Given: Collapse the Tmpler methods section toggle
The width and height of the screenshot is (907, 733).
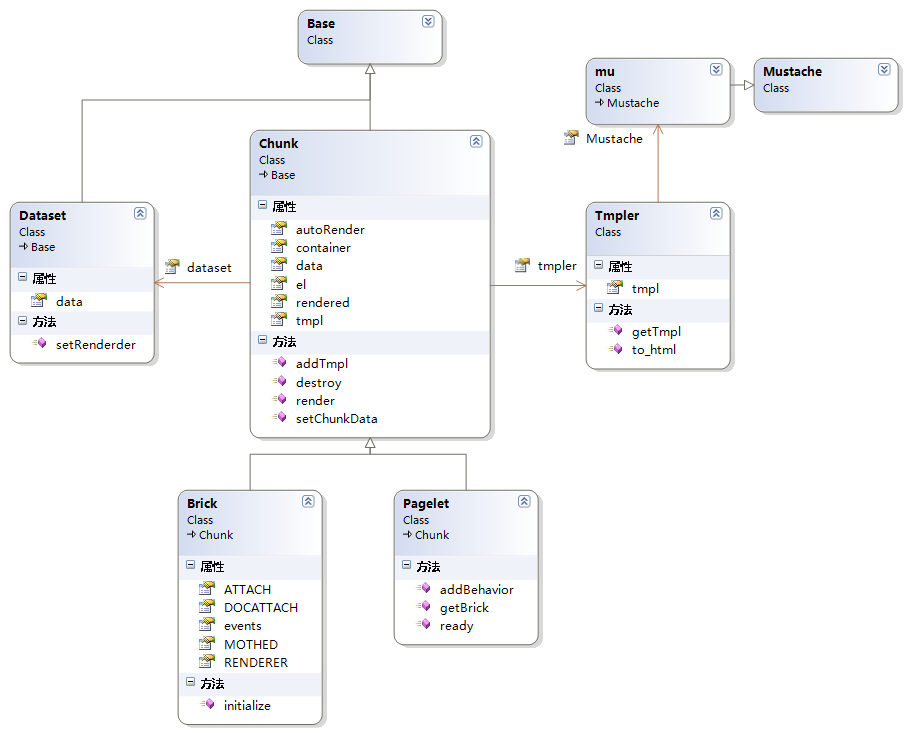Looking at the screenshot, I should coord(598,309).
